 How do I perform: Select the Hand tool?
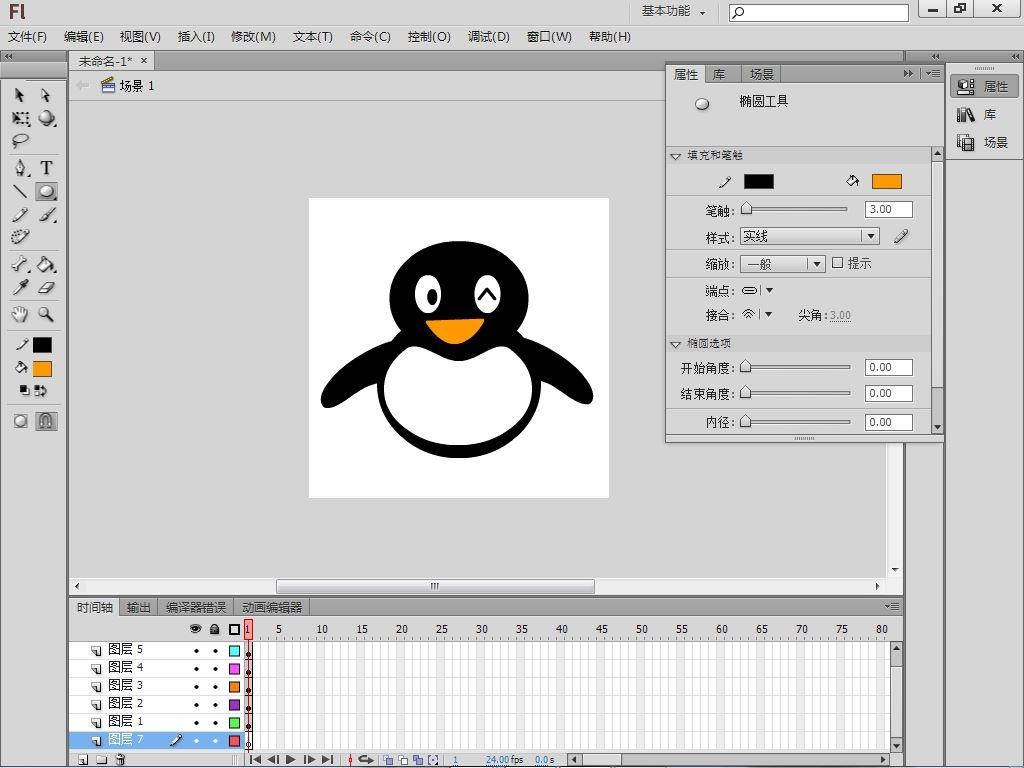pos(20,314)
